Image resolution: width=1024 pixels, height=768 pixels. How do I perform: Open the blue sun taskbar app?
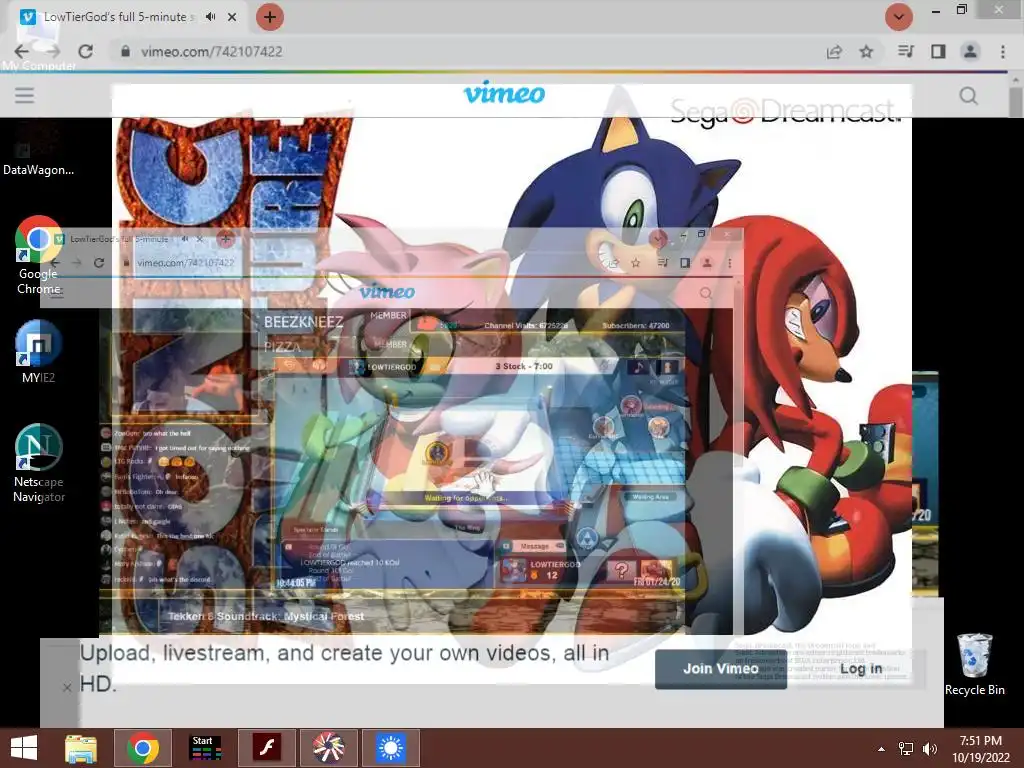click(x=391, y=748)
